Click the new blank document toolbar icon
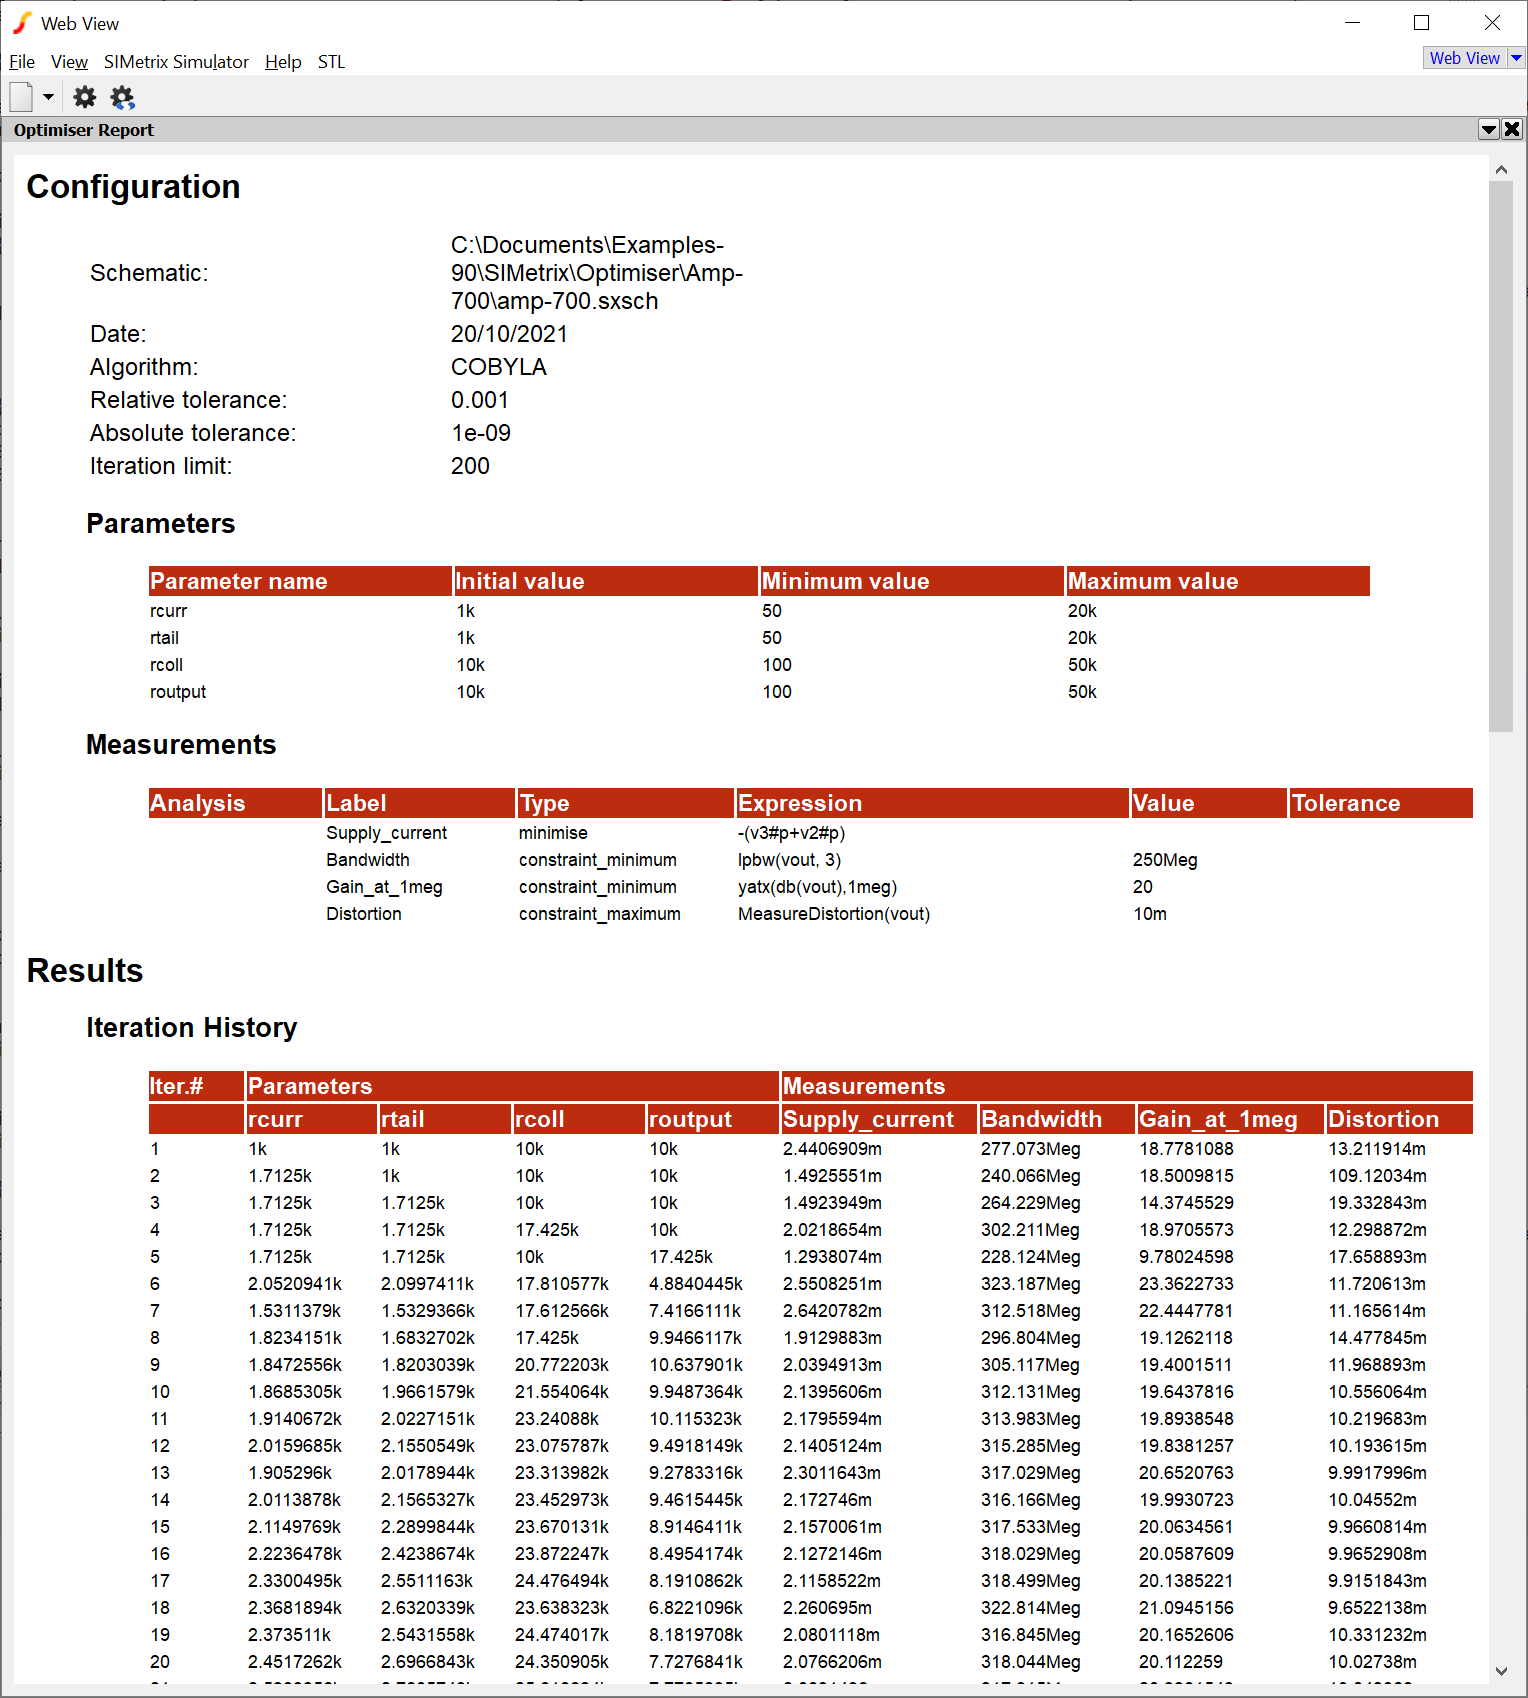Viewport: 1528px width, 1698px height. click(21, 97)
